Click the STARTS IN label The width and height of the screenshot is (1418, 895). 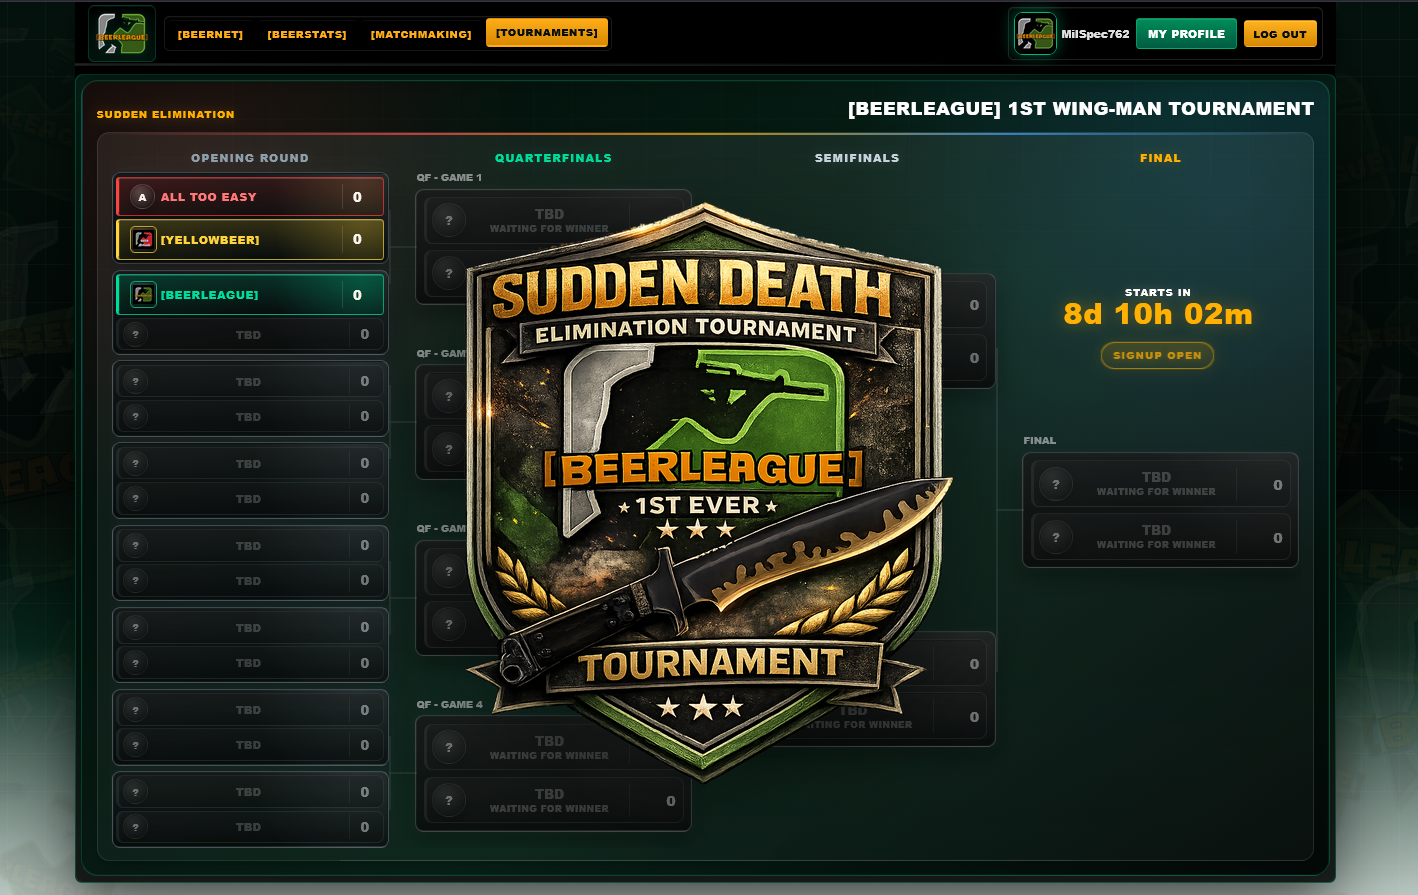(1158, 293)
